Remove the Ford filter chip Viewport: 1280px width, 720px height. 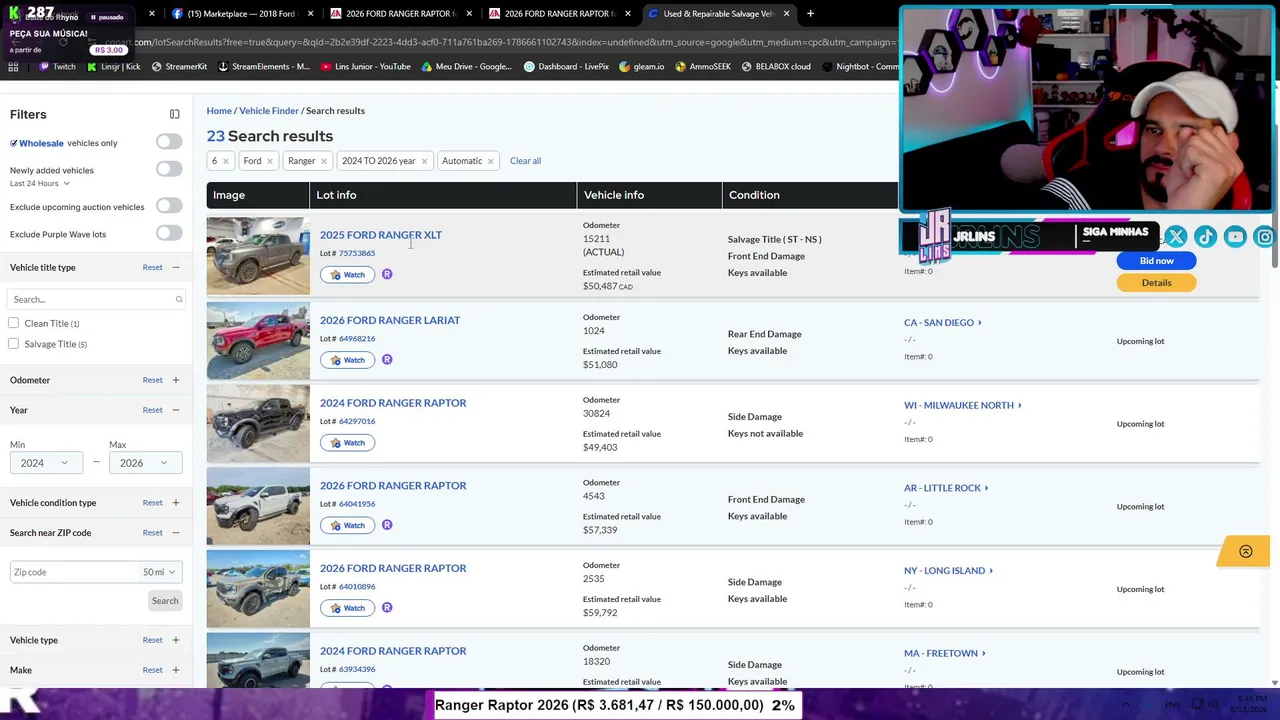269,161
